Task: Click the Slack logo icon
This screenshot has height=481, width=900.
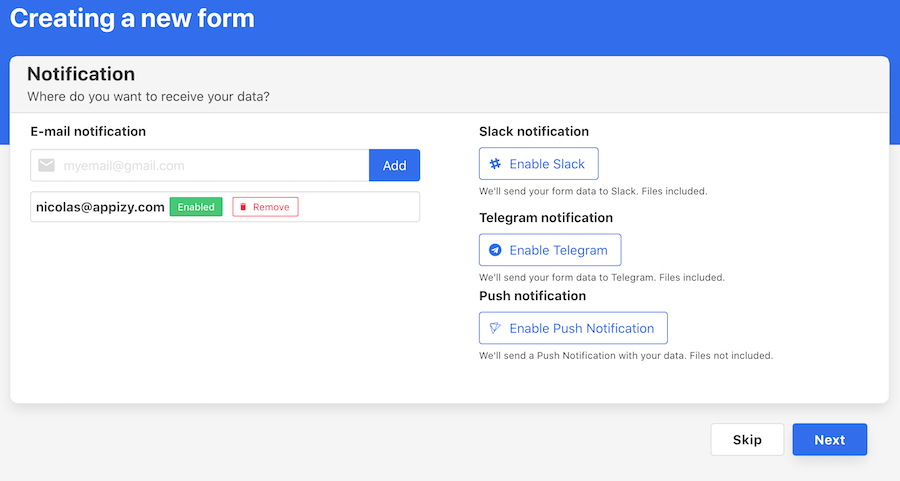Action: tap(495, 164)
